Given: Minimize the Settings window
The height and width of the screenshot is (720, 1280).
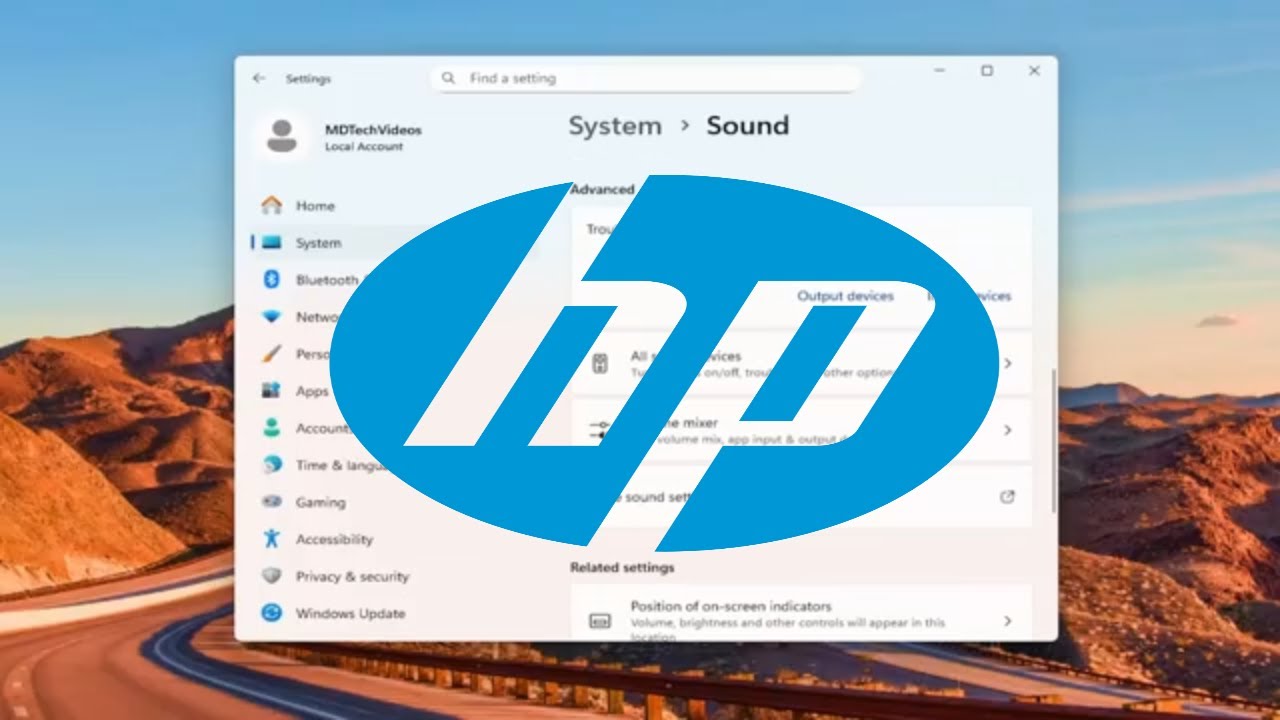Looking at the screenshot, I should 940,71.
